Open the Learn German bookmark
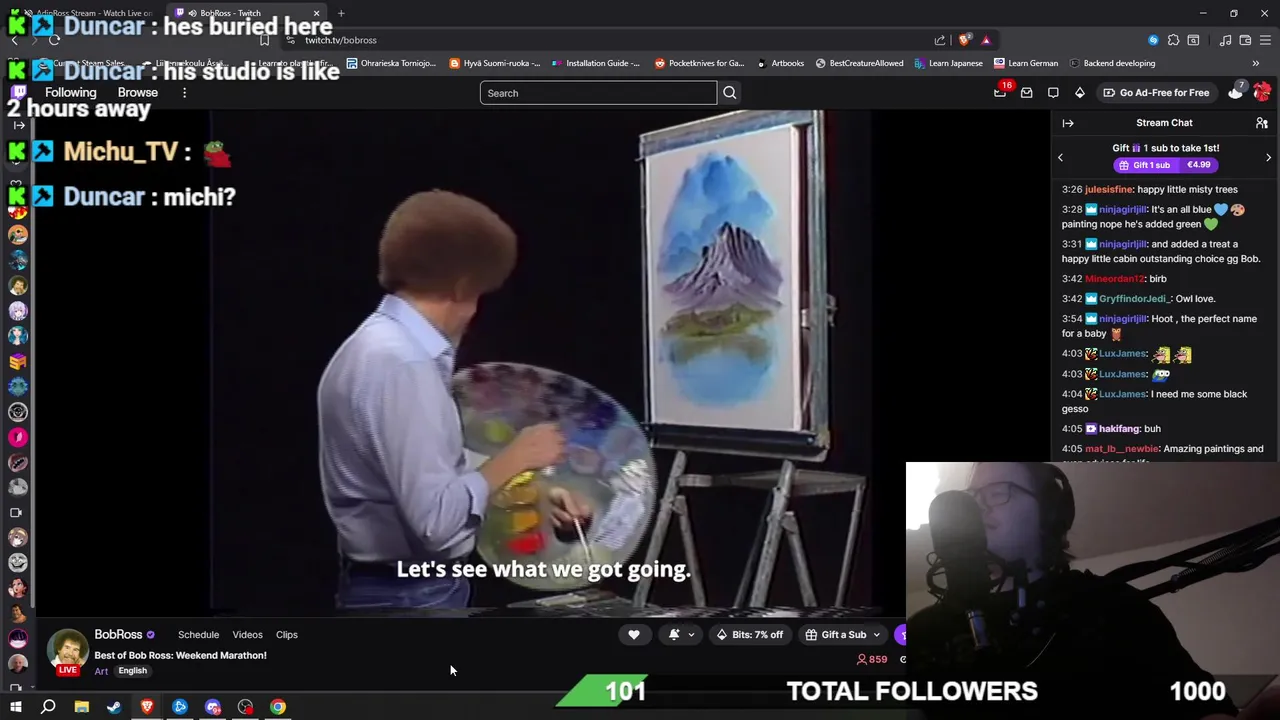Image resolution: width=1280 pixels, height=720 pixels. (x=1026, y=63)
